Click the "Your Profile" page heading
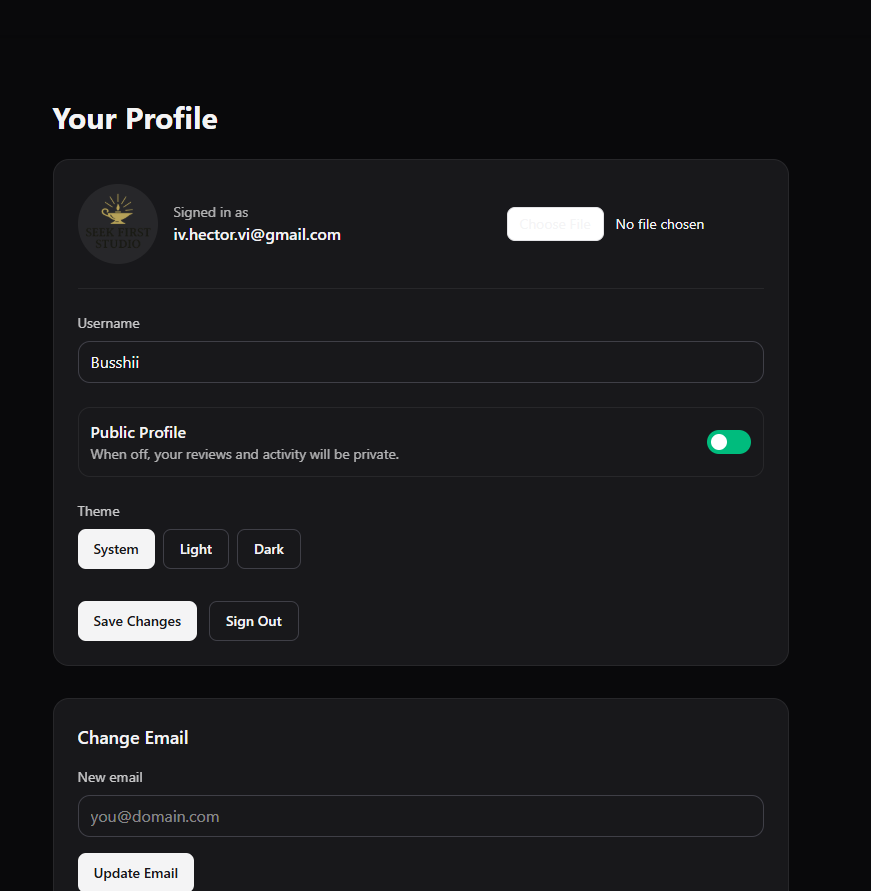Screen dimensions: 871x891 (x=135, y=119)
